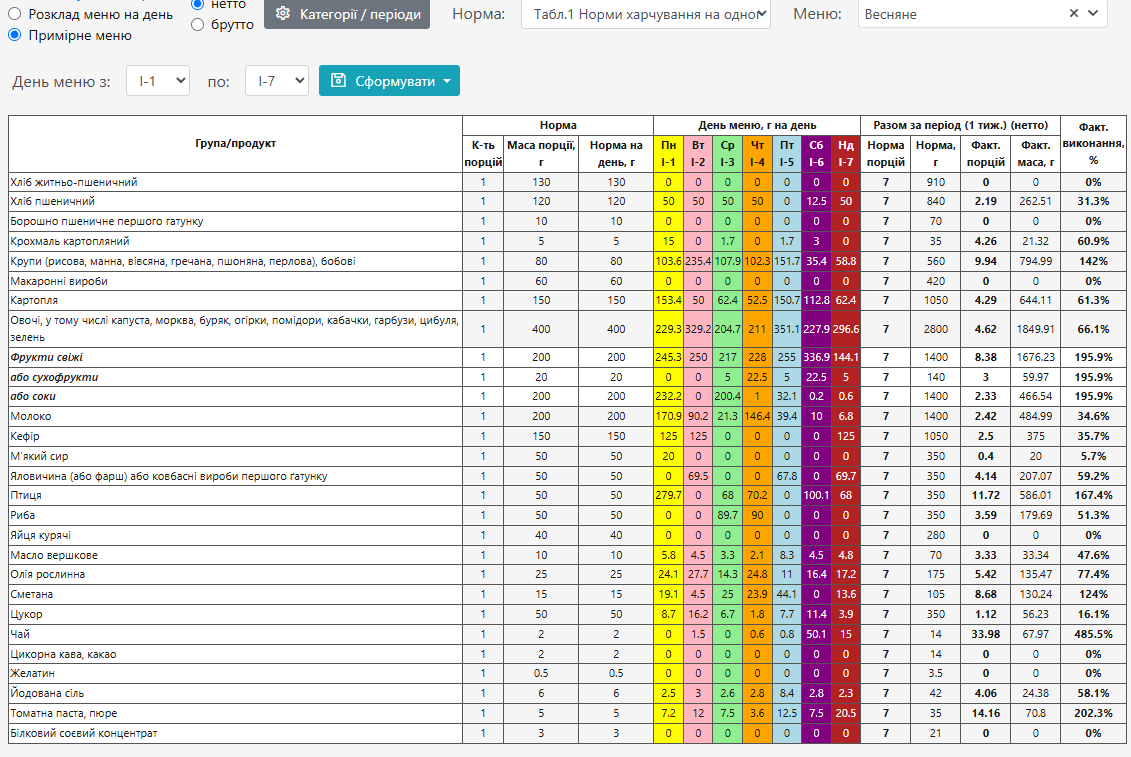This screenshot has height=757, width=1131.
Task: Click the purple Сб I-6 column header
Action: pyautogui.click(x=816, y=154)
